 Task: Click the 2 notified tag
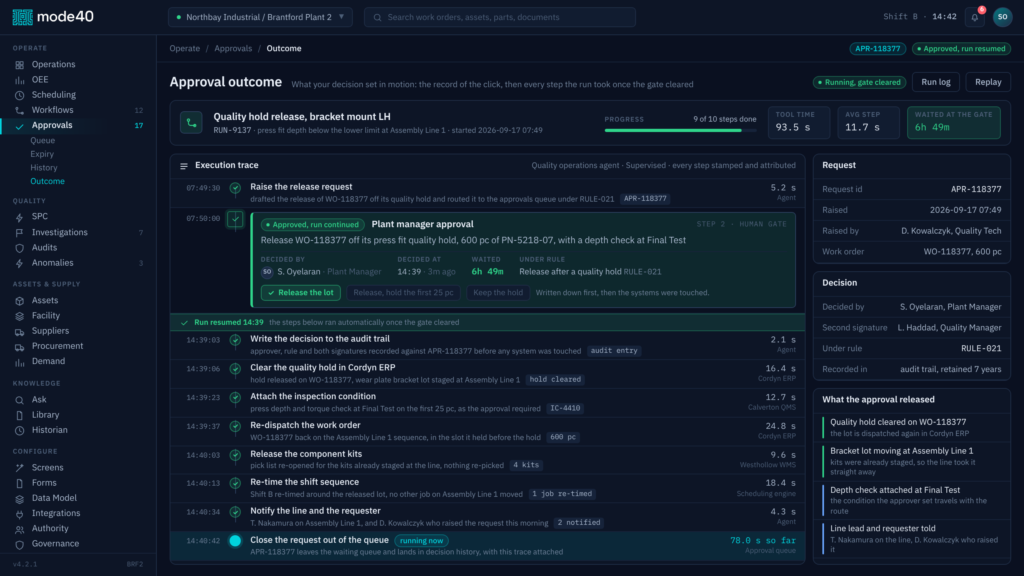pos(579,522)
